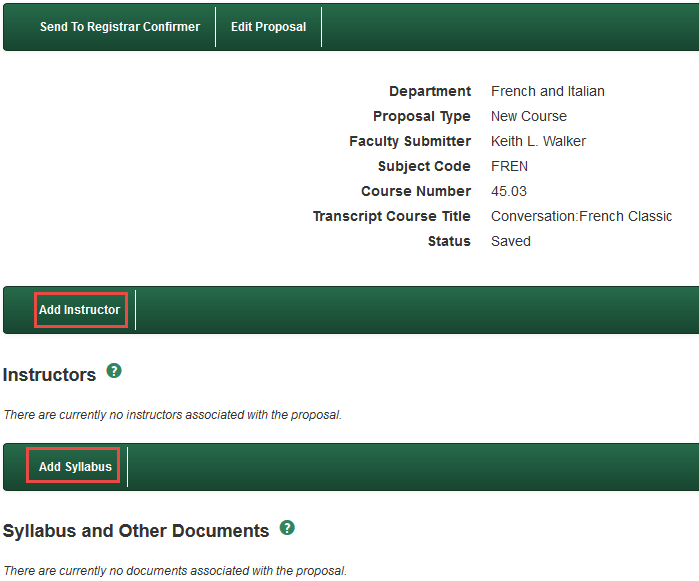699x581 pixels.
Task: Click the Faculty Submitter label
Action: click(x=409, y=141)
